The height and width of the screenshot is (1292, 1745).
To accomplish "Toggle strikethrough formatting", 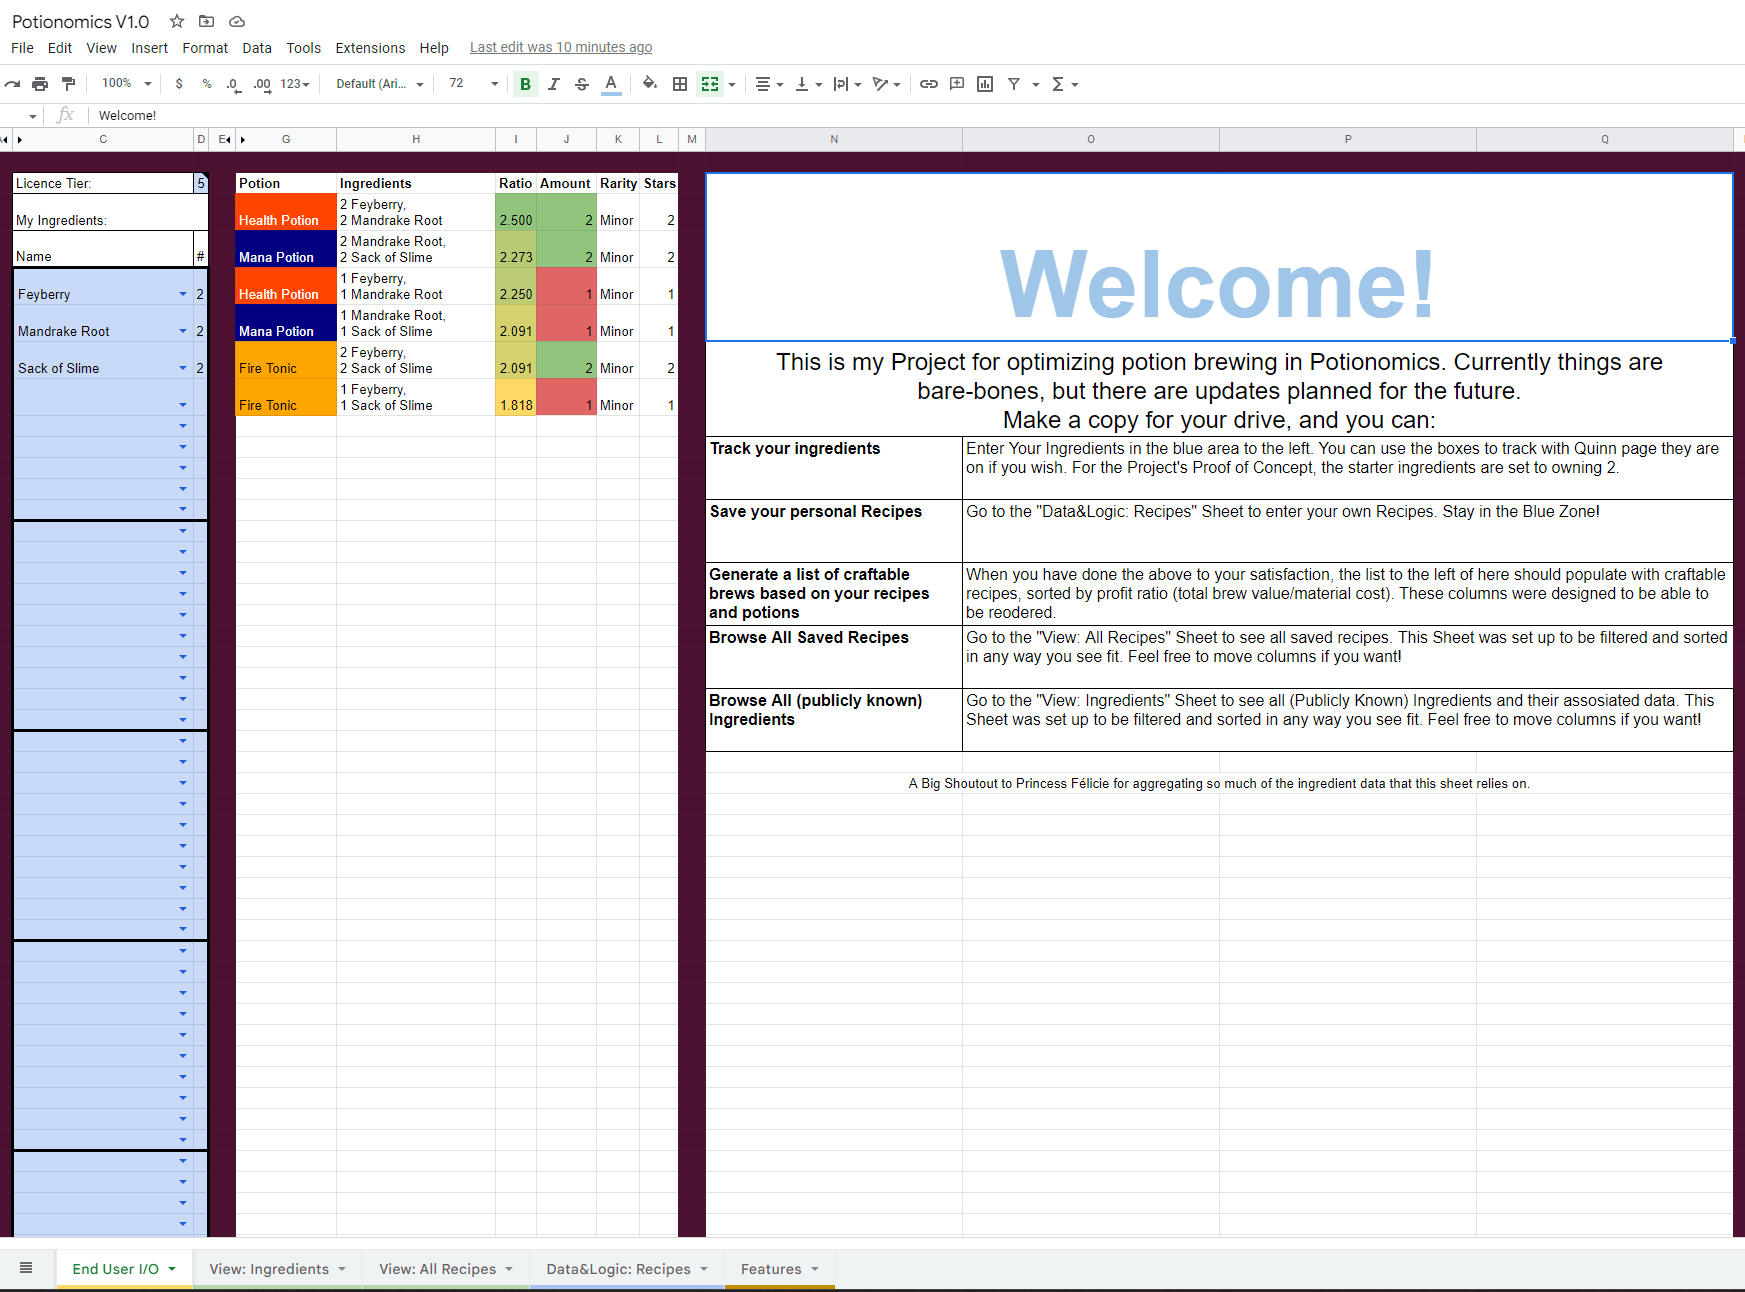I will [582, 84].
